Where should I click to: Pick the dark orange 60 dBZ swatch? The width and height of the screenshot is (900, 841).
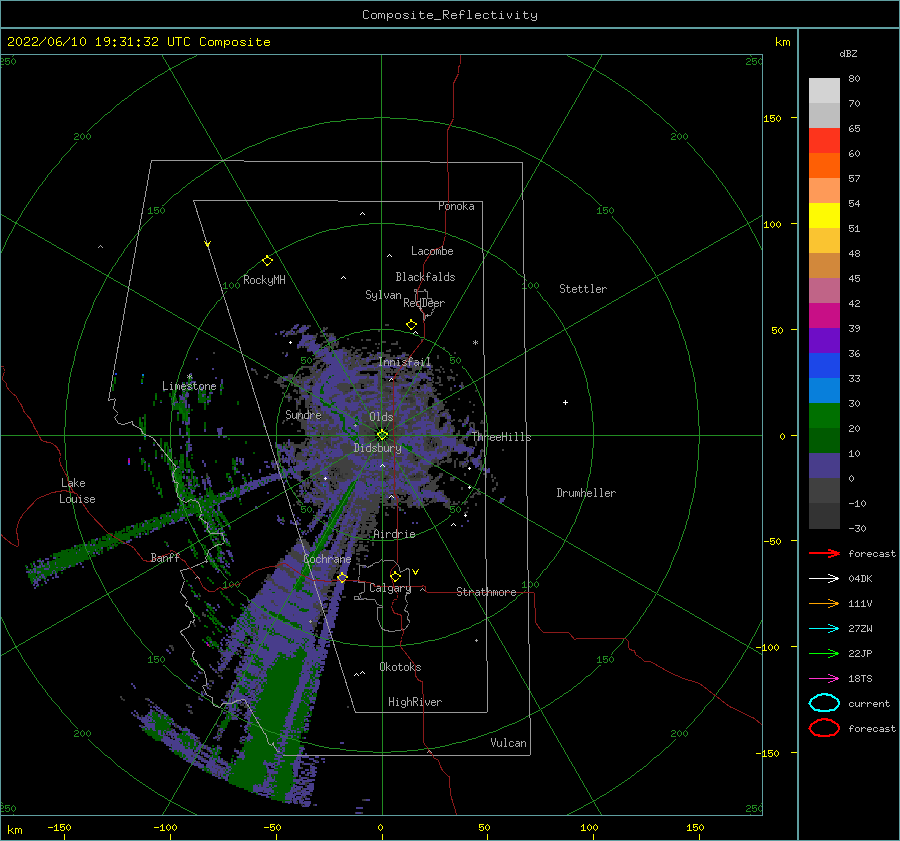tap(824, 166)
